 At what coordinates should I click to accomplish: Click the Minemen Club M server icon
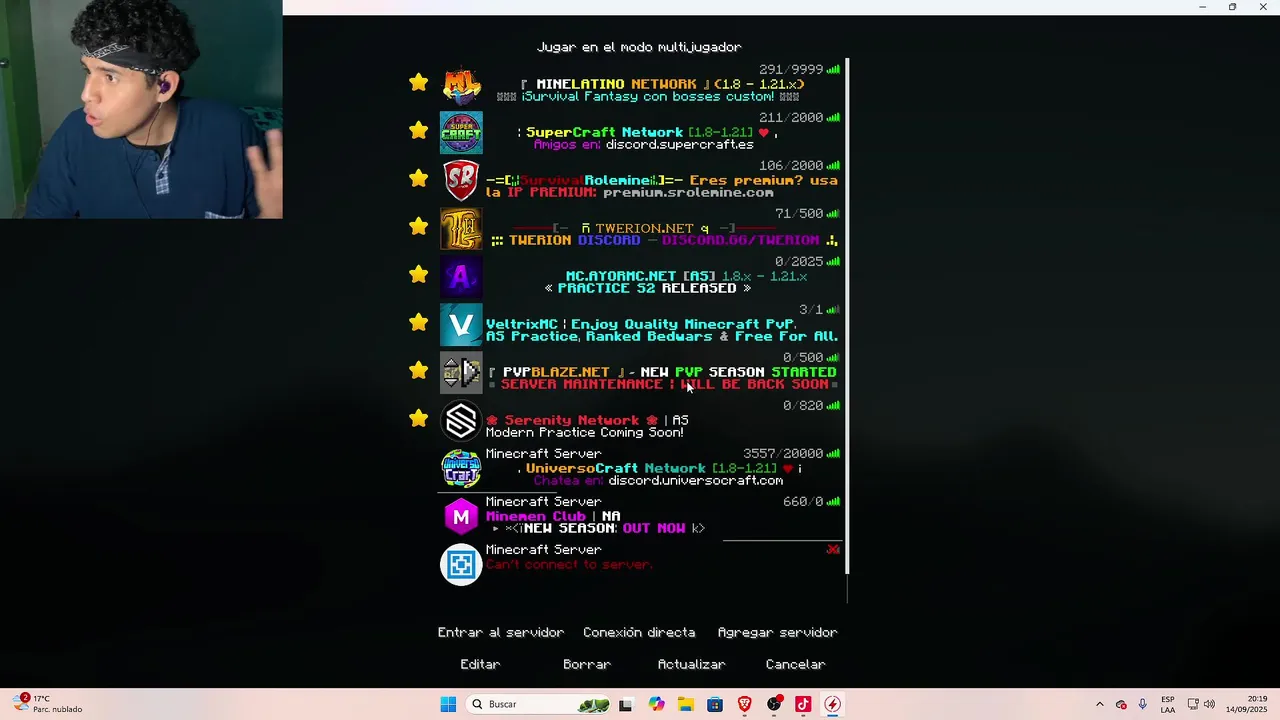coord(461,516)
